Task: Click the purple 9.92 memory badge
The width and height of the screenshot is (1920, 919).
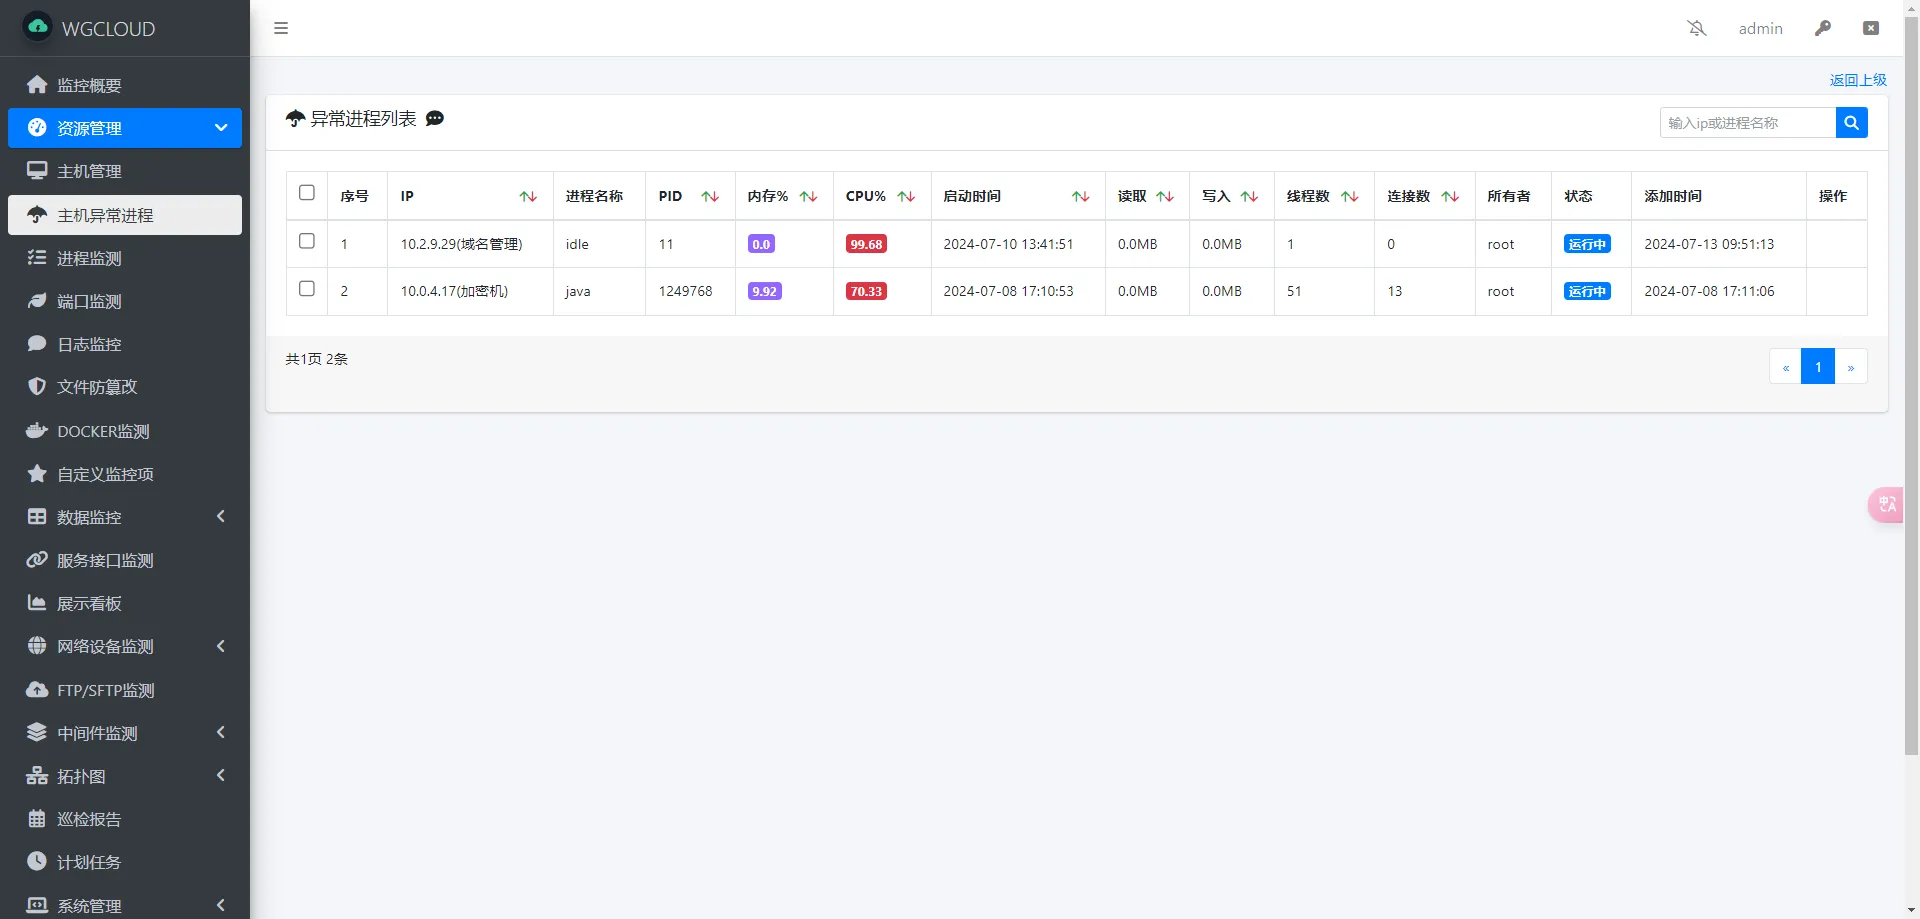Action: coord(765,291)
